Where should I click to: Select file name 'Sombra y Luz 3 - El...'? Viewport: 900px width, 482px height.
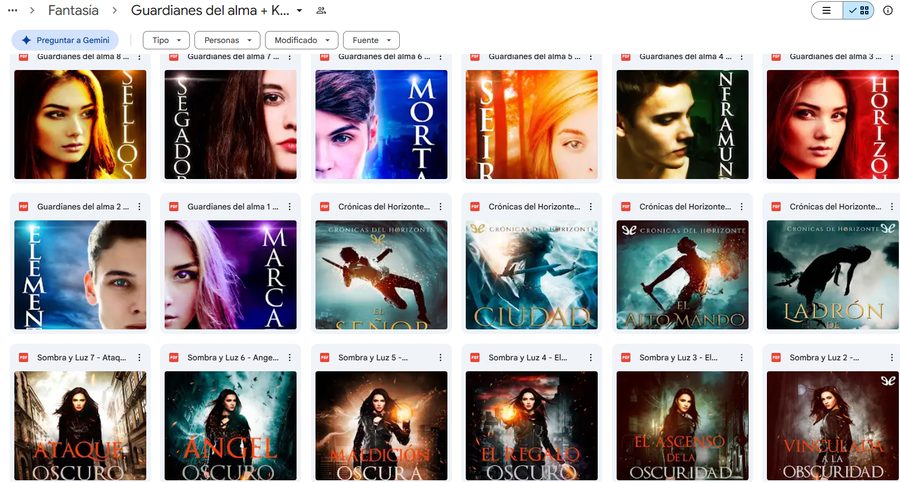click(x=678, y=357)
